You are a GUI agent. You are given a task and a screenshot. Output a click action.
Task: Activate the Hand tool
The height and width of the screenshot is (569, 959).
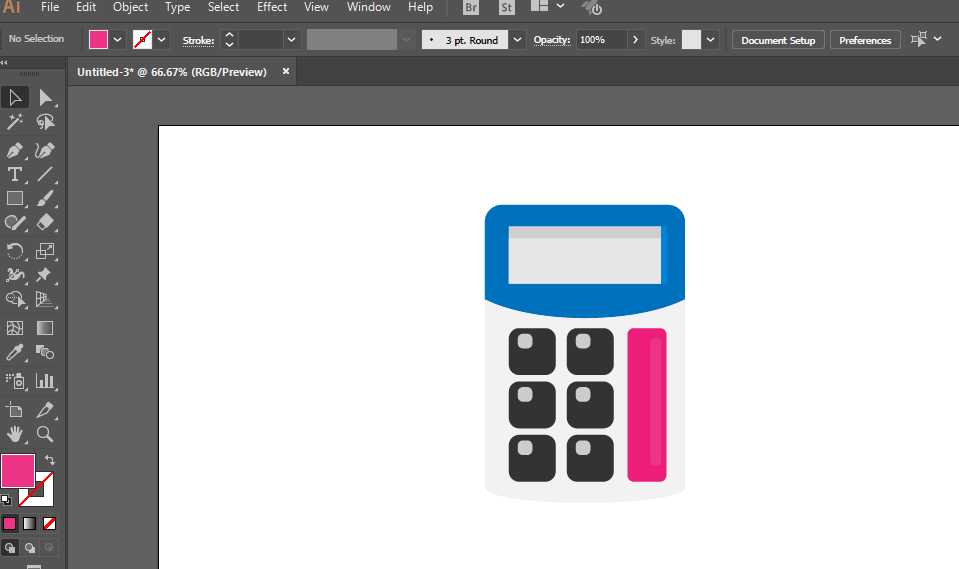pyautogui.click(x=15, y=434)
